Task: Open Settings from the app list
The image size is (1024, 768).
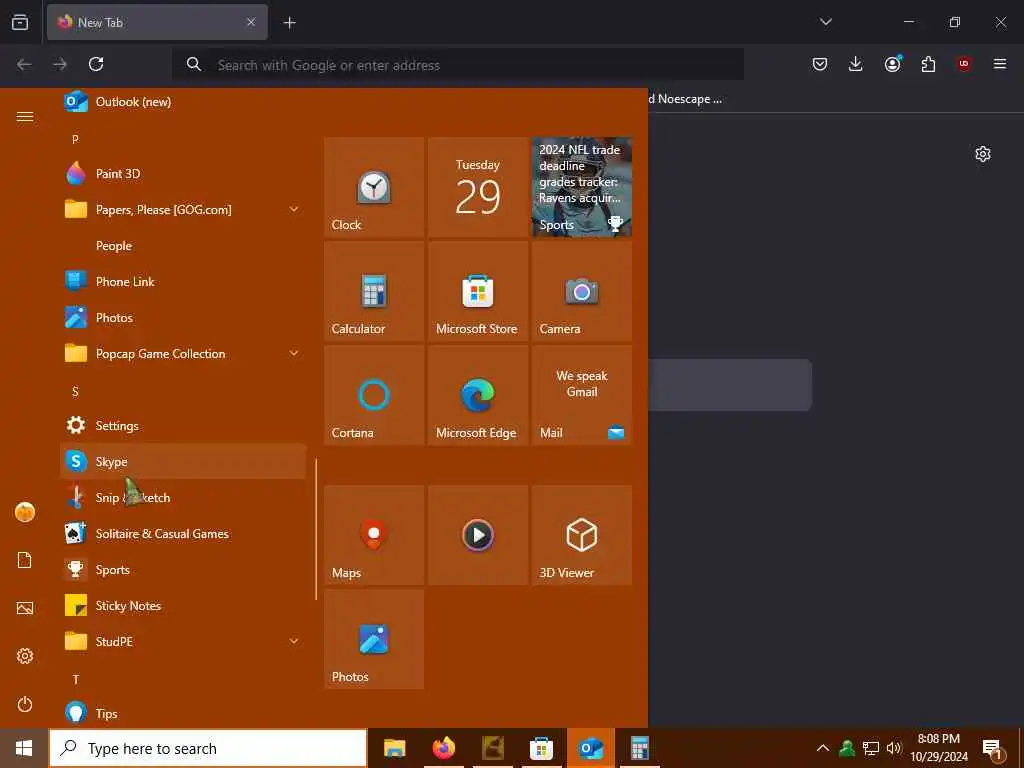Action: coord(183,426)
